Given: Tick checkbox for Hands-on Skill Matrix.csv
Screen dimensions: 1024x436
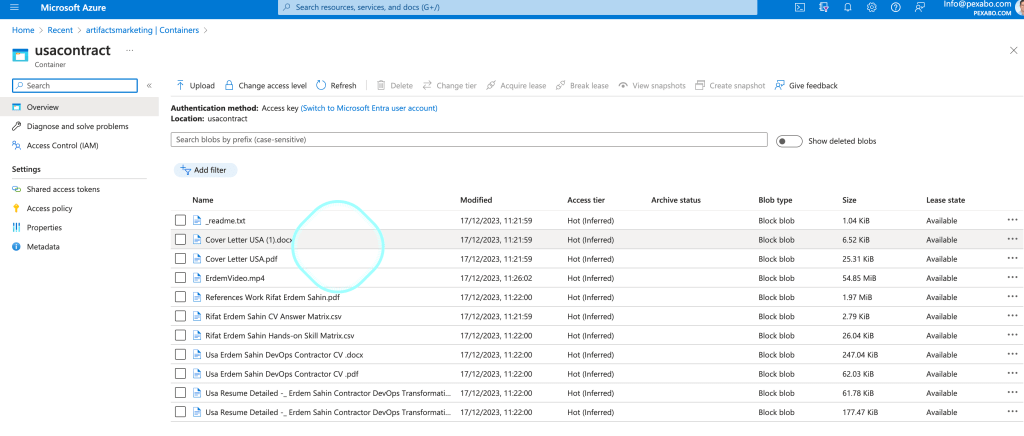Looking at the screenshot, I should click(x=180, y=335).
